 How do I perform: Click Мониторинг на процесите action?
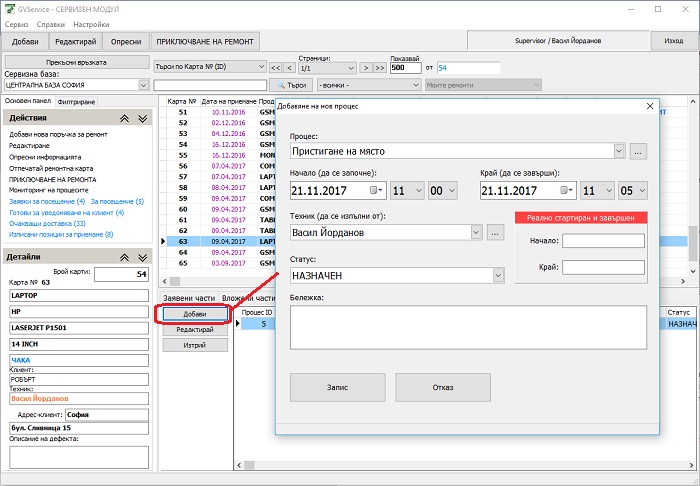49,190
